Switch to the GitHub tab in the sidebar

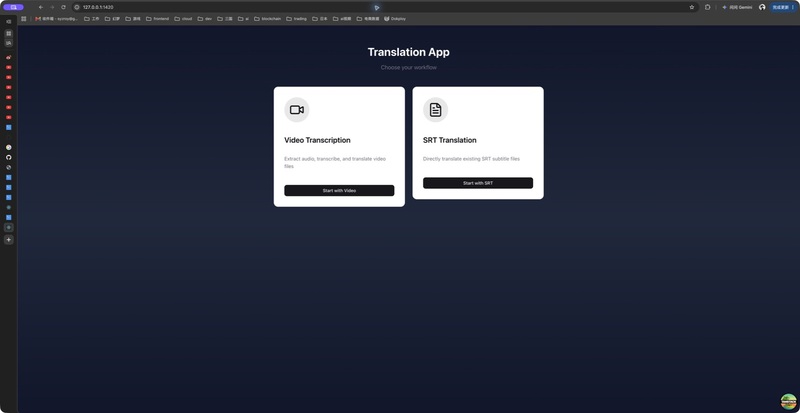[9, 157]
